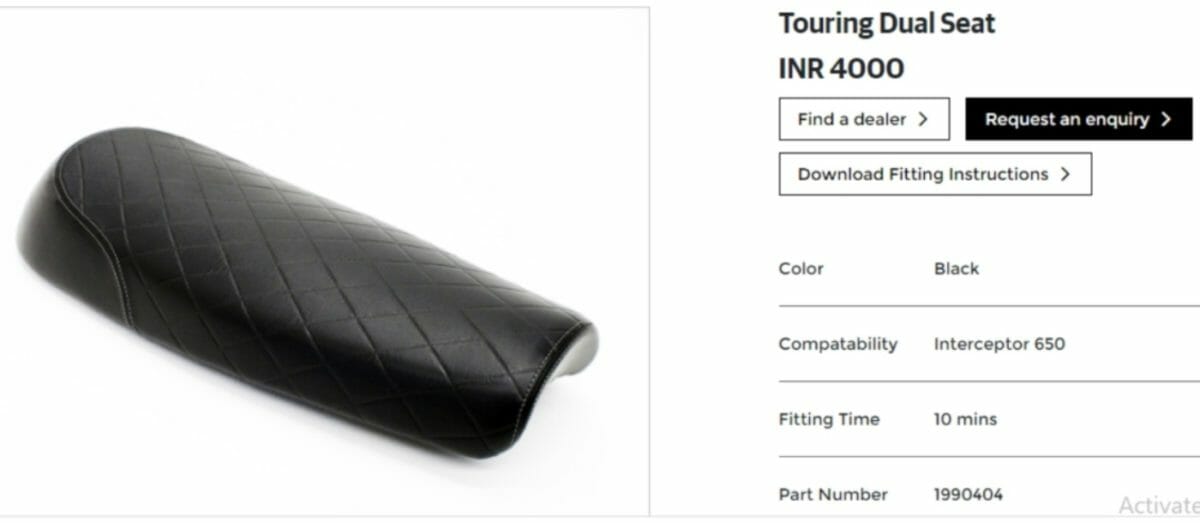This screenshot has width=1200, height=523.
Task: Select part number 1990404
Action: coord(968,494)
